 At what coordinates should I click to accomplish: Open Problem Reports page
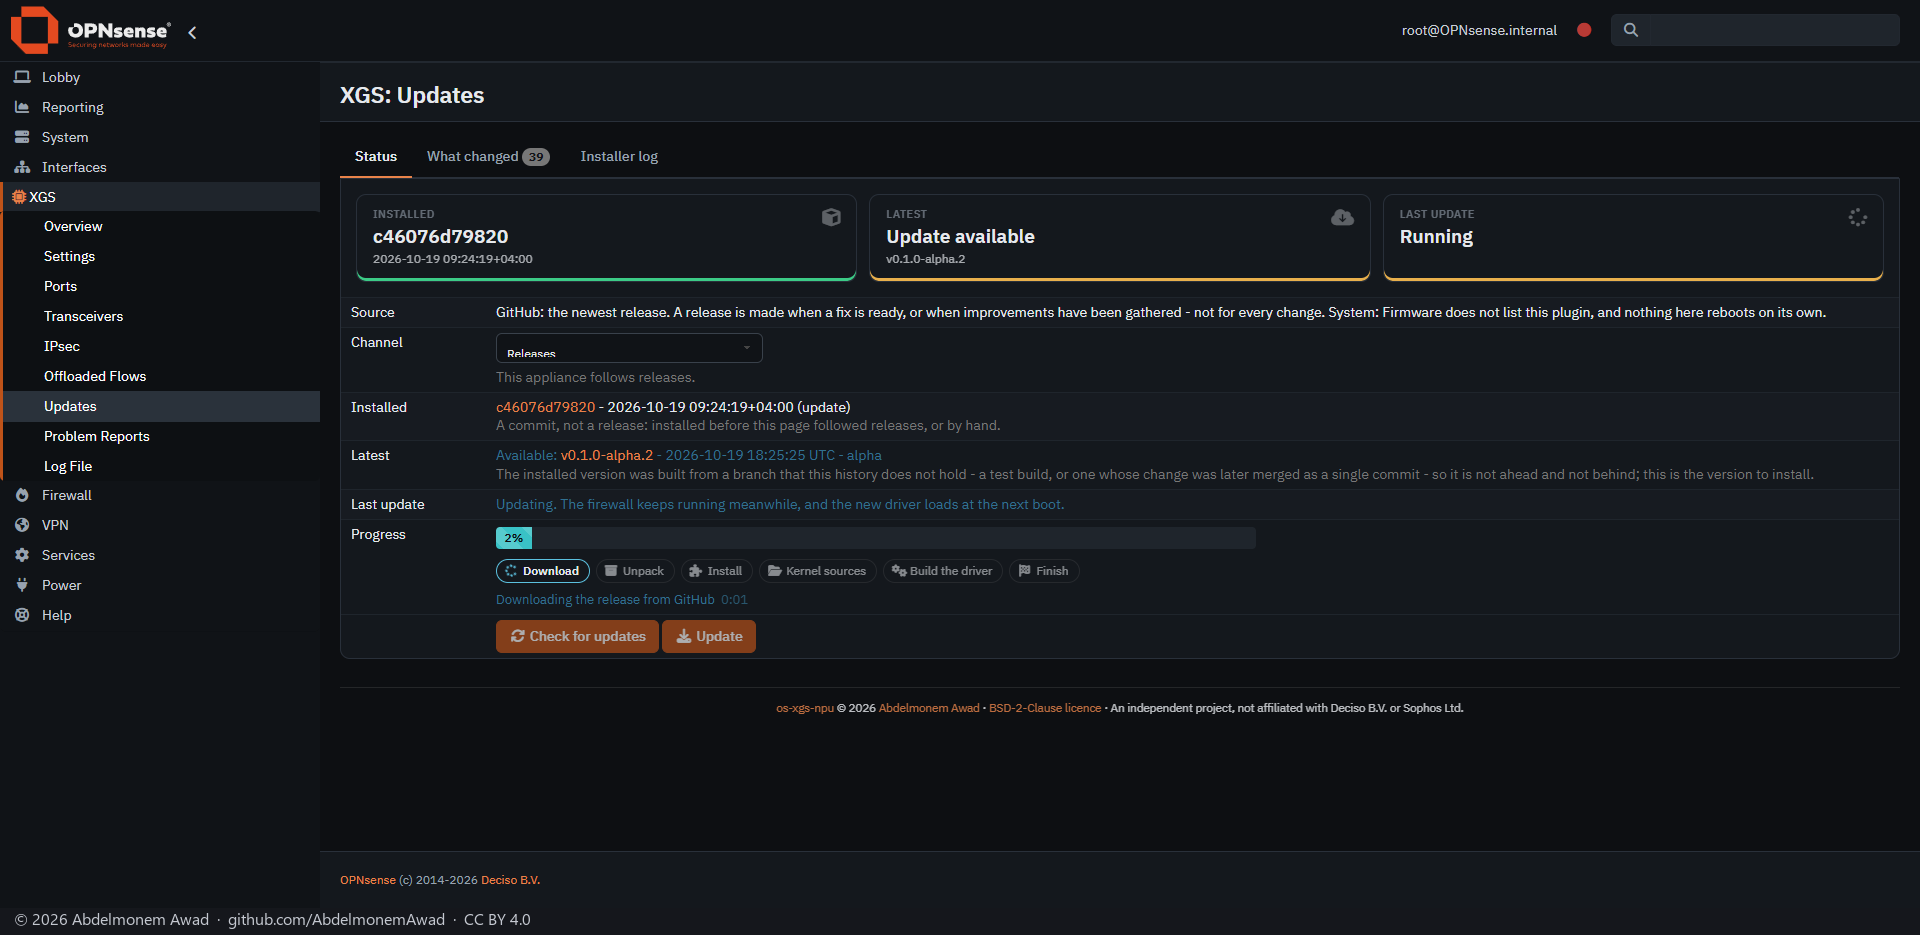[96, 436]
